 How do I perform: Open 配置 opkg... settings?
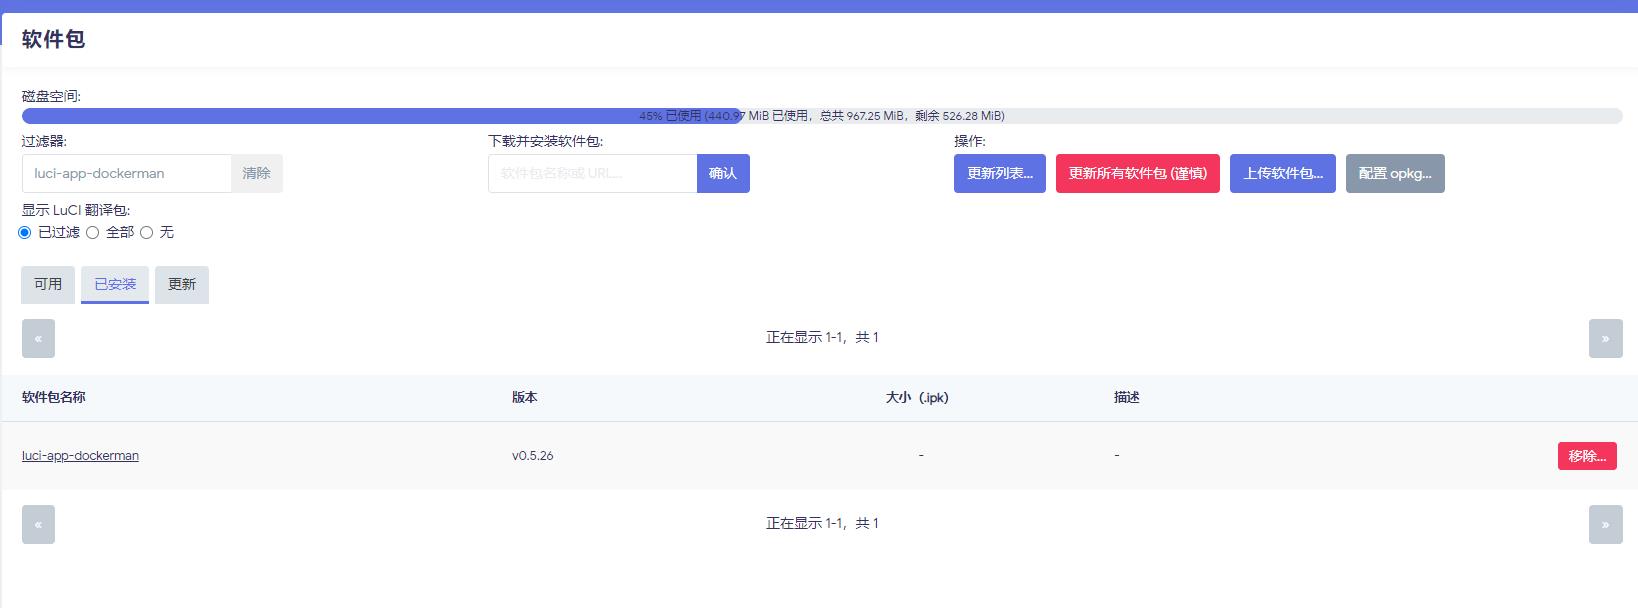(x=1395, y=173)
